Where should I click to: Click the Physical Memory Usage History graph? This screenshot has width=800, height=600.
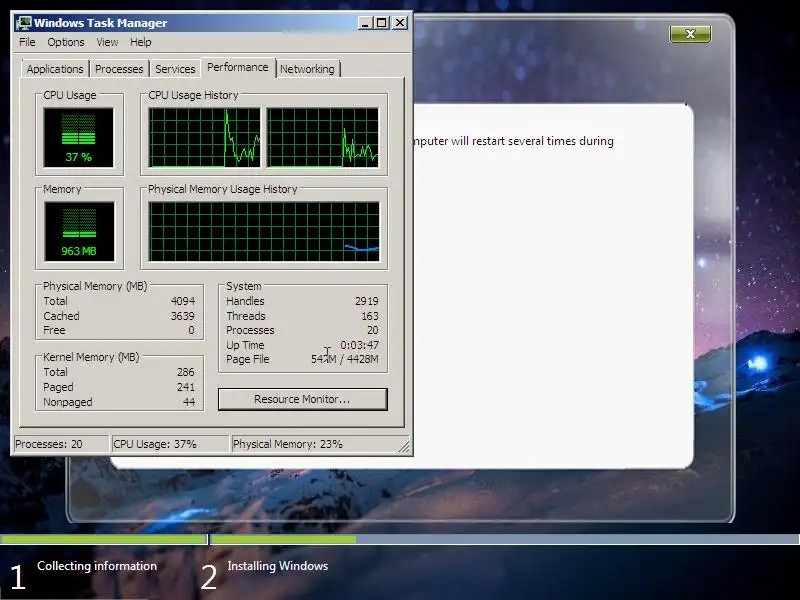(x=264, y=231)
